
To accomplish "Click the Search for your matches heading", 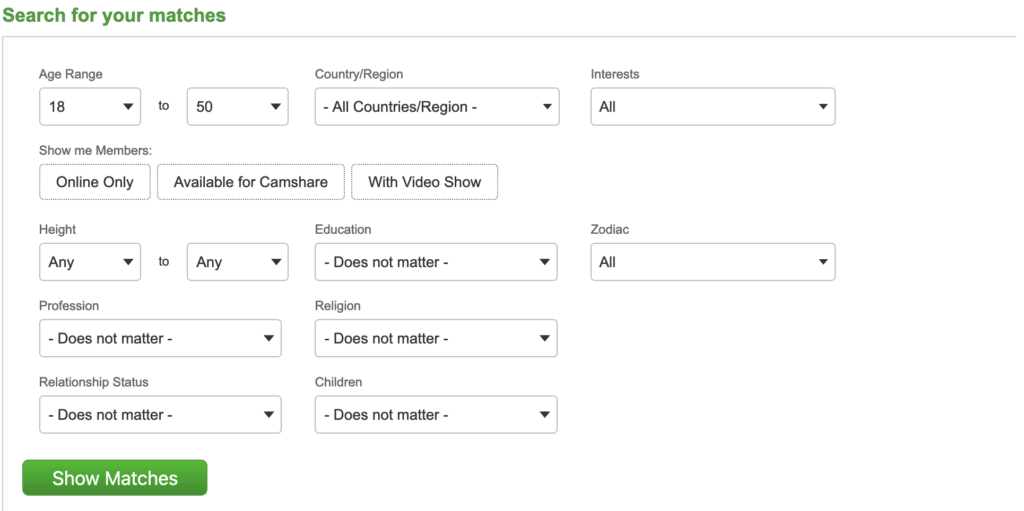I will (114, 15).
